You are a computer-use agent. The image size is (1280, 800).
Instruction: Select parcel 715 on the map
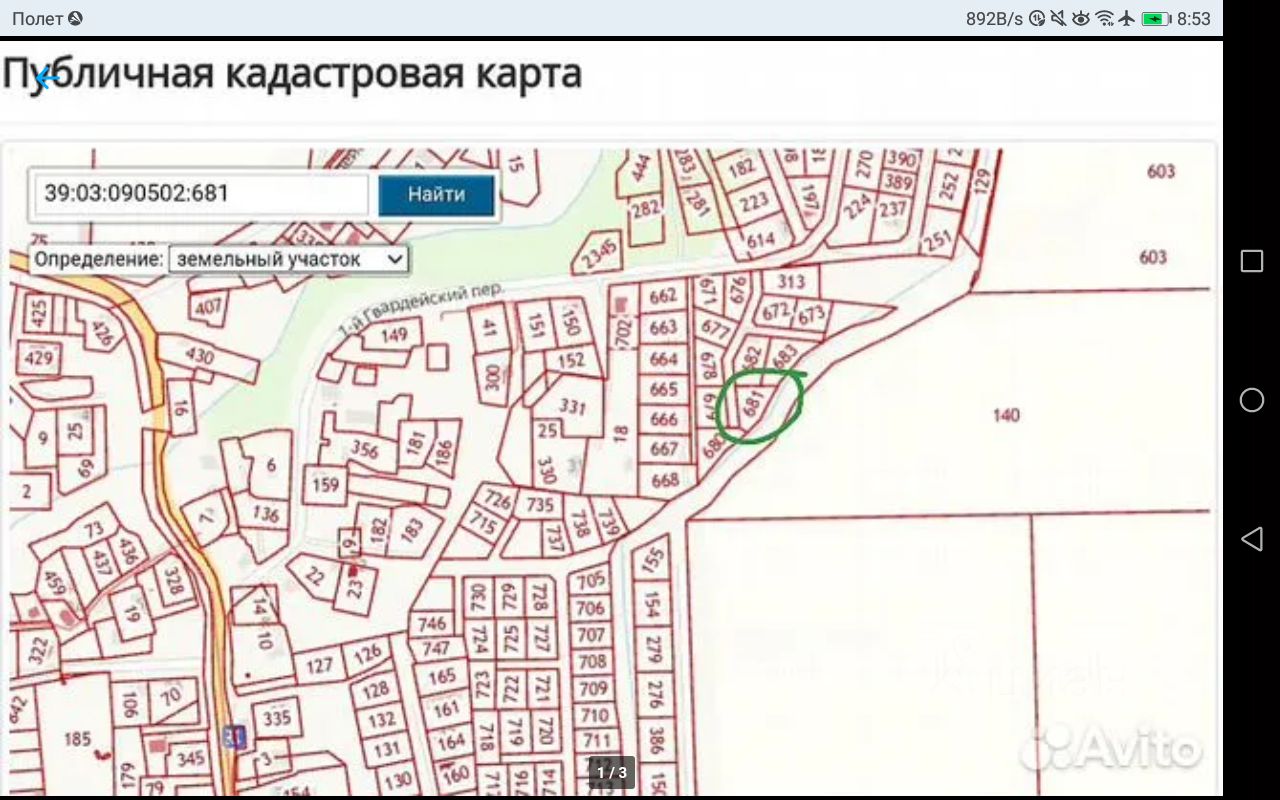[484, 524]
